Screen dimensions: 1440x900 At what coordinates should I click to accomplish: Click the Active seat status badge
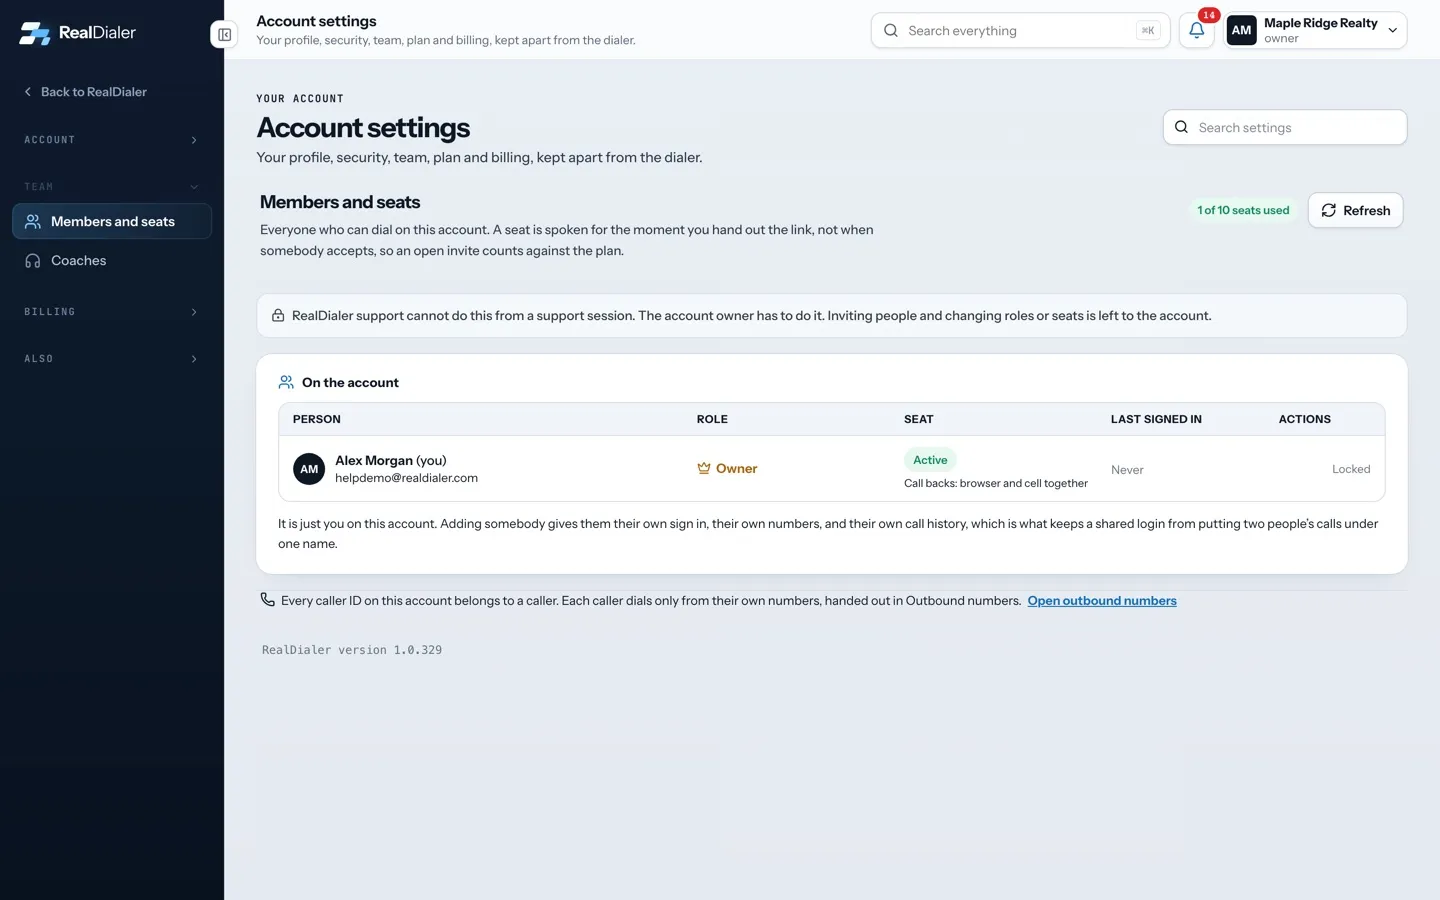point(930,460)
